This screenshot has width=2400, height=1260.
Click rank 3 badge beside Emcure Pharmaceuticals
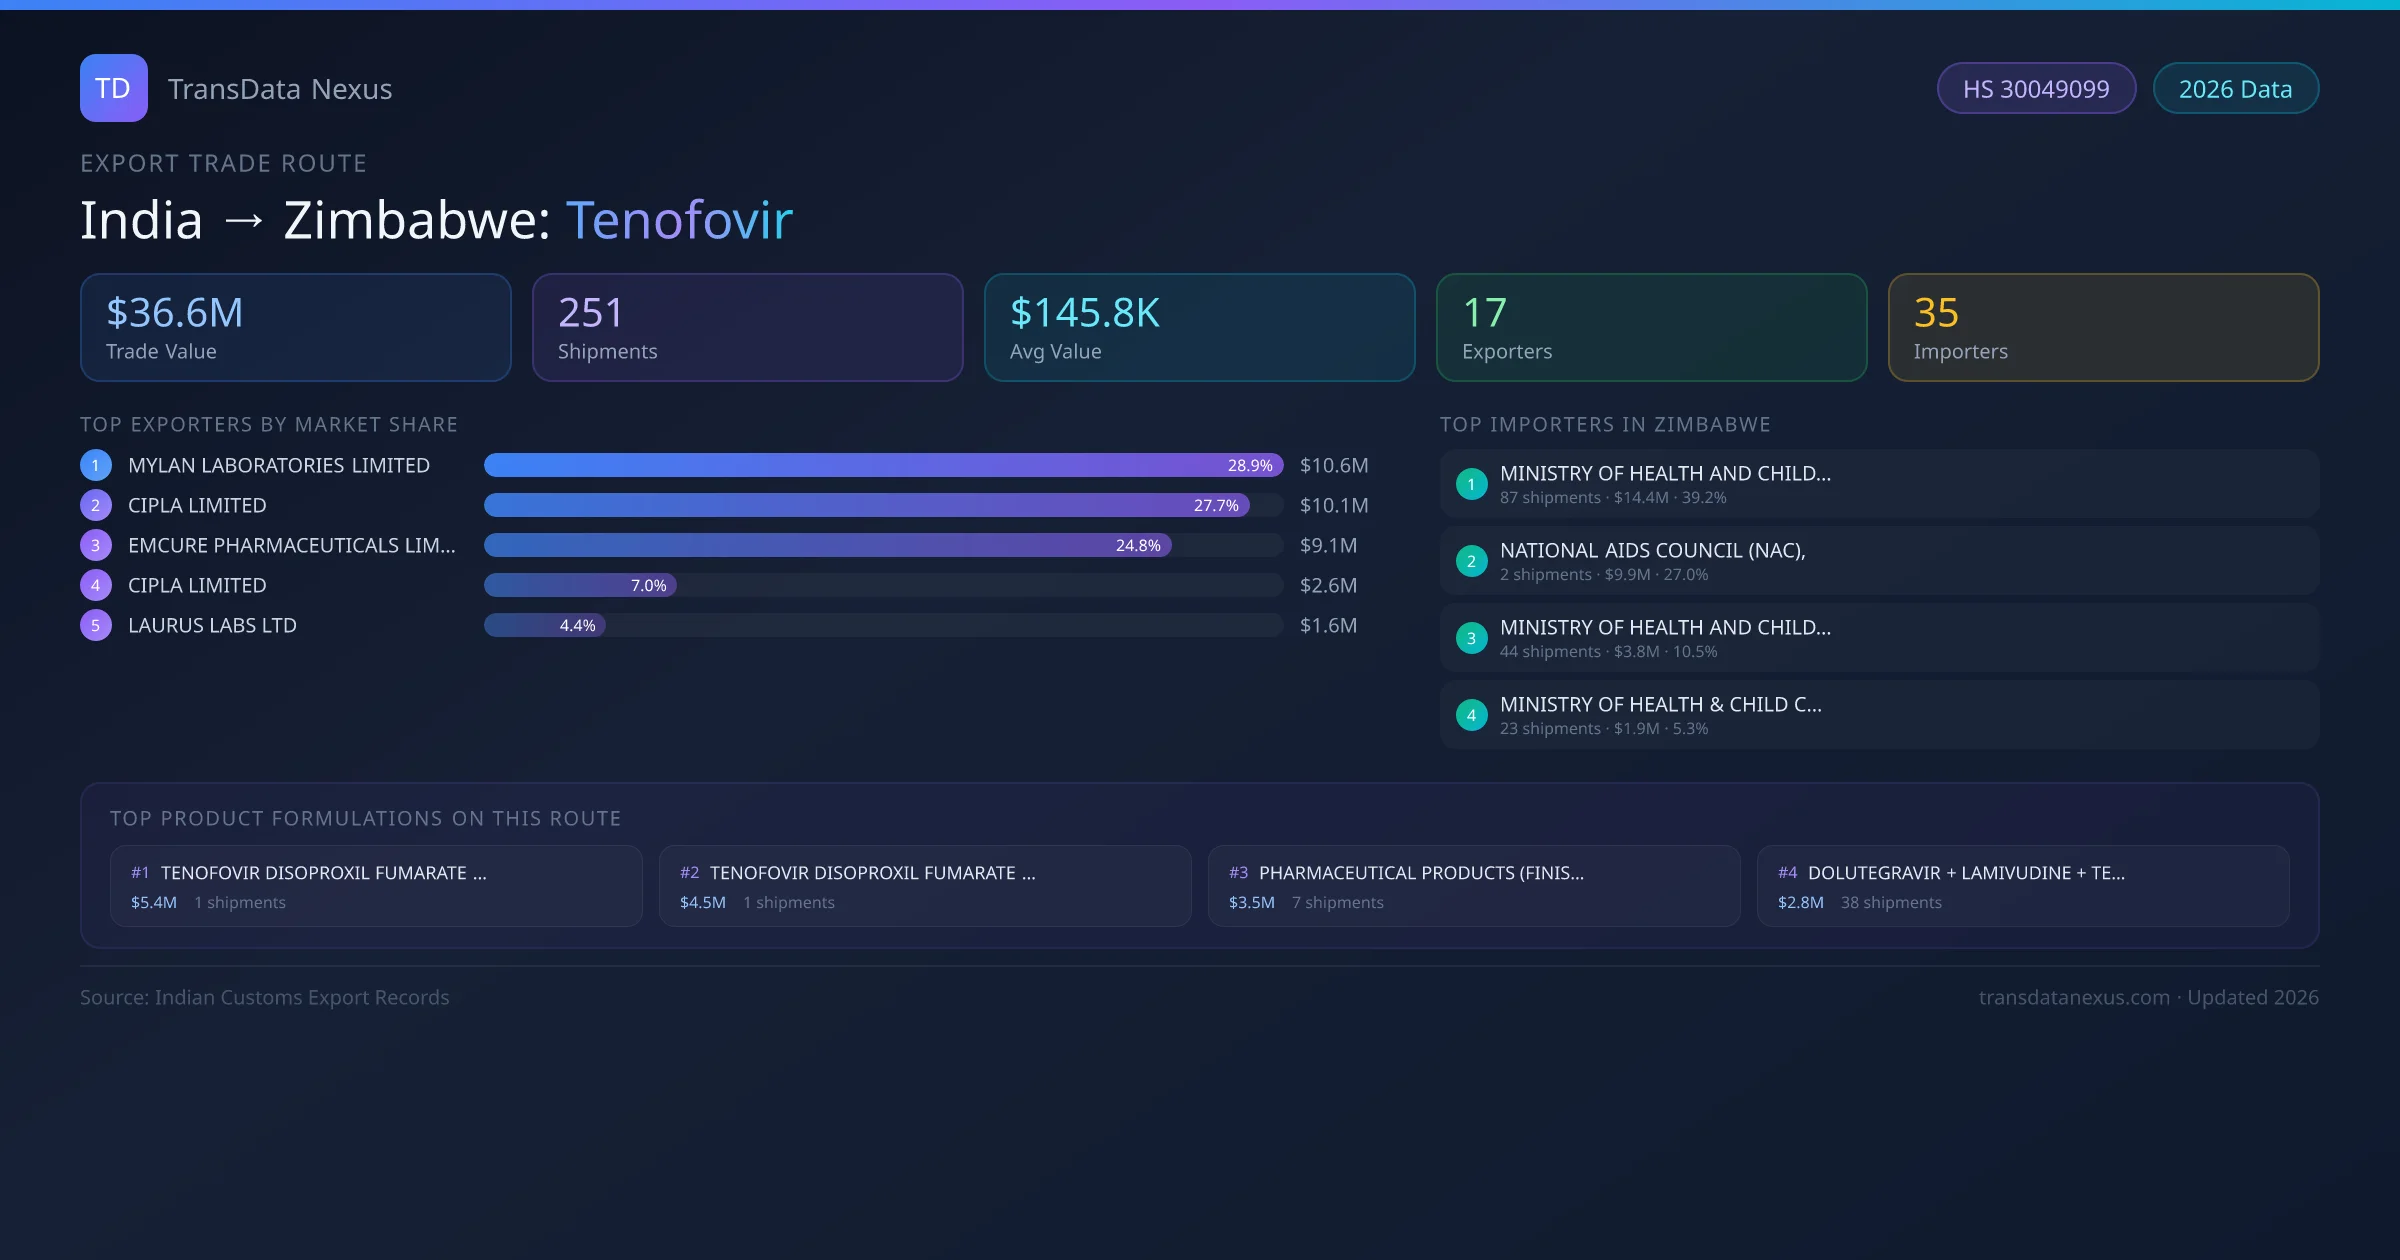[x=95, y=545]
